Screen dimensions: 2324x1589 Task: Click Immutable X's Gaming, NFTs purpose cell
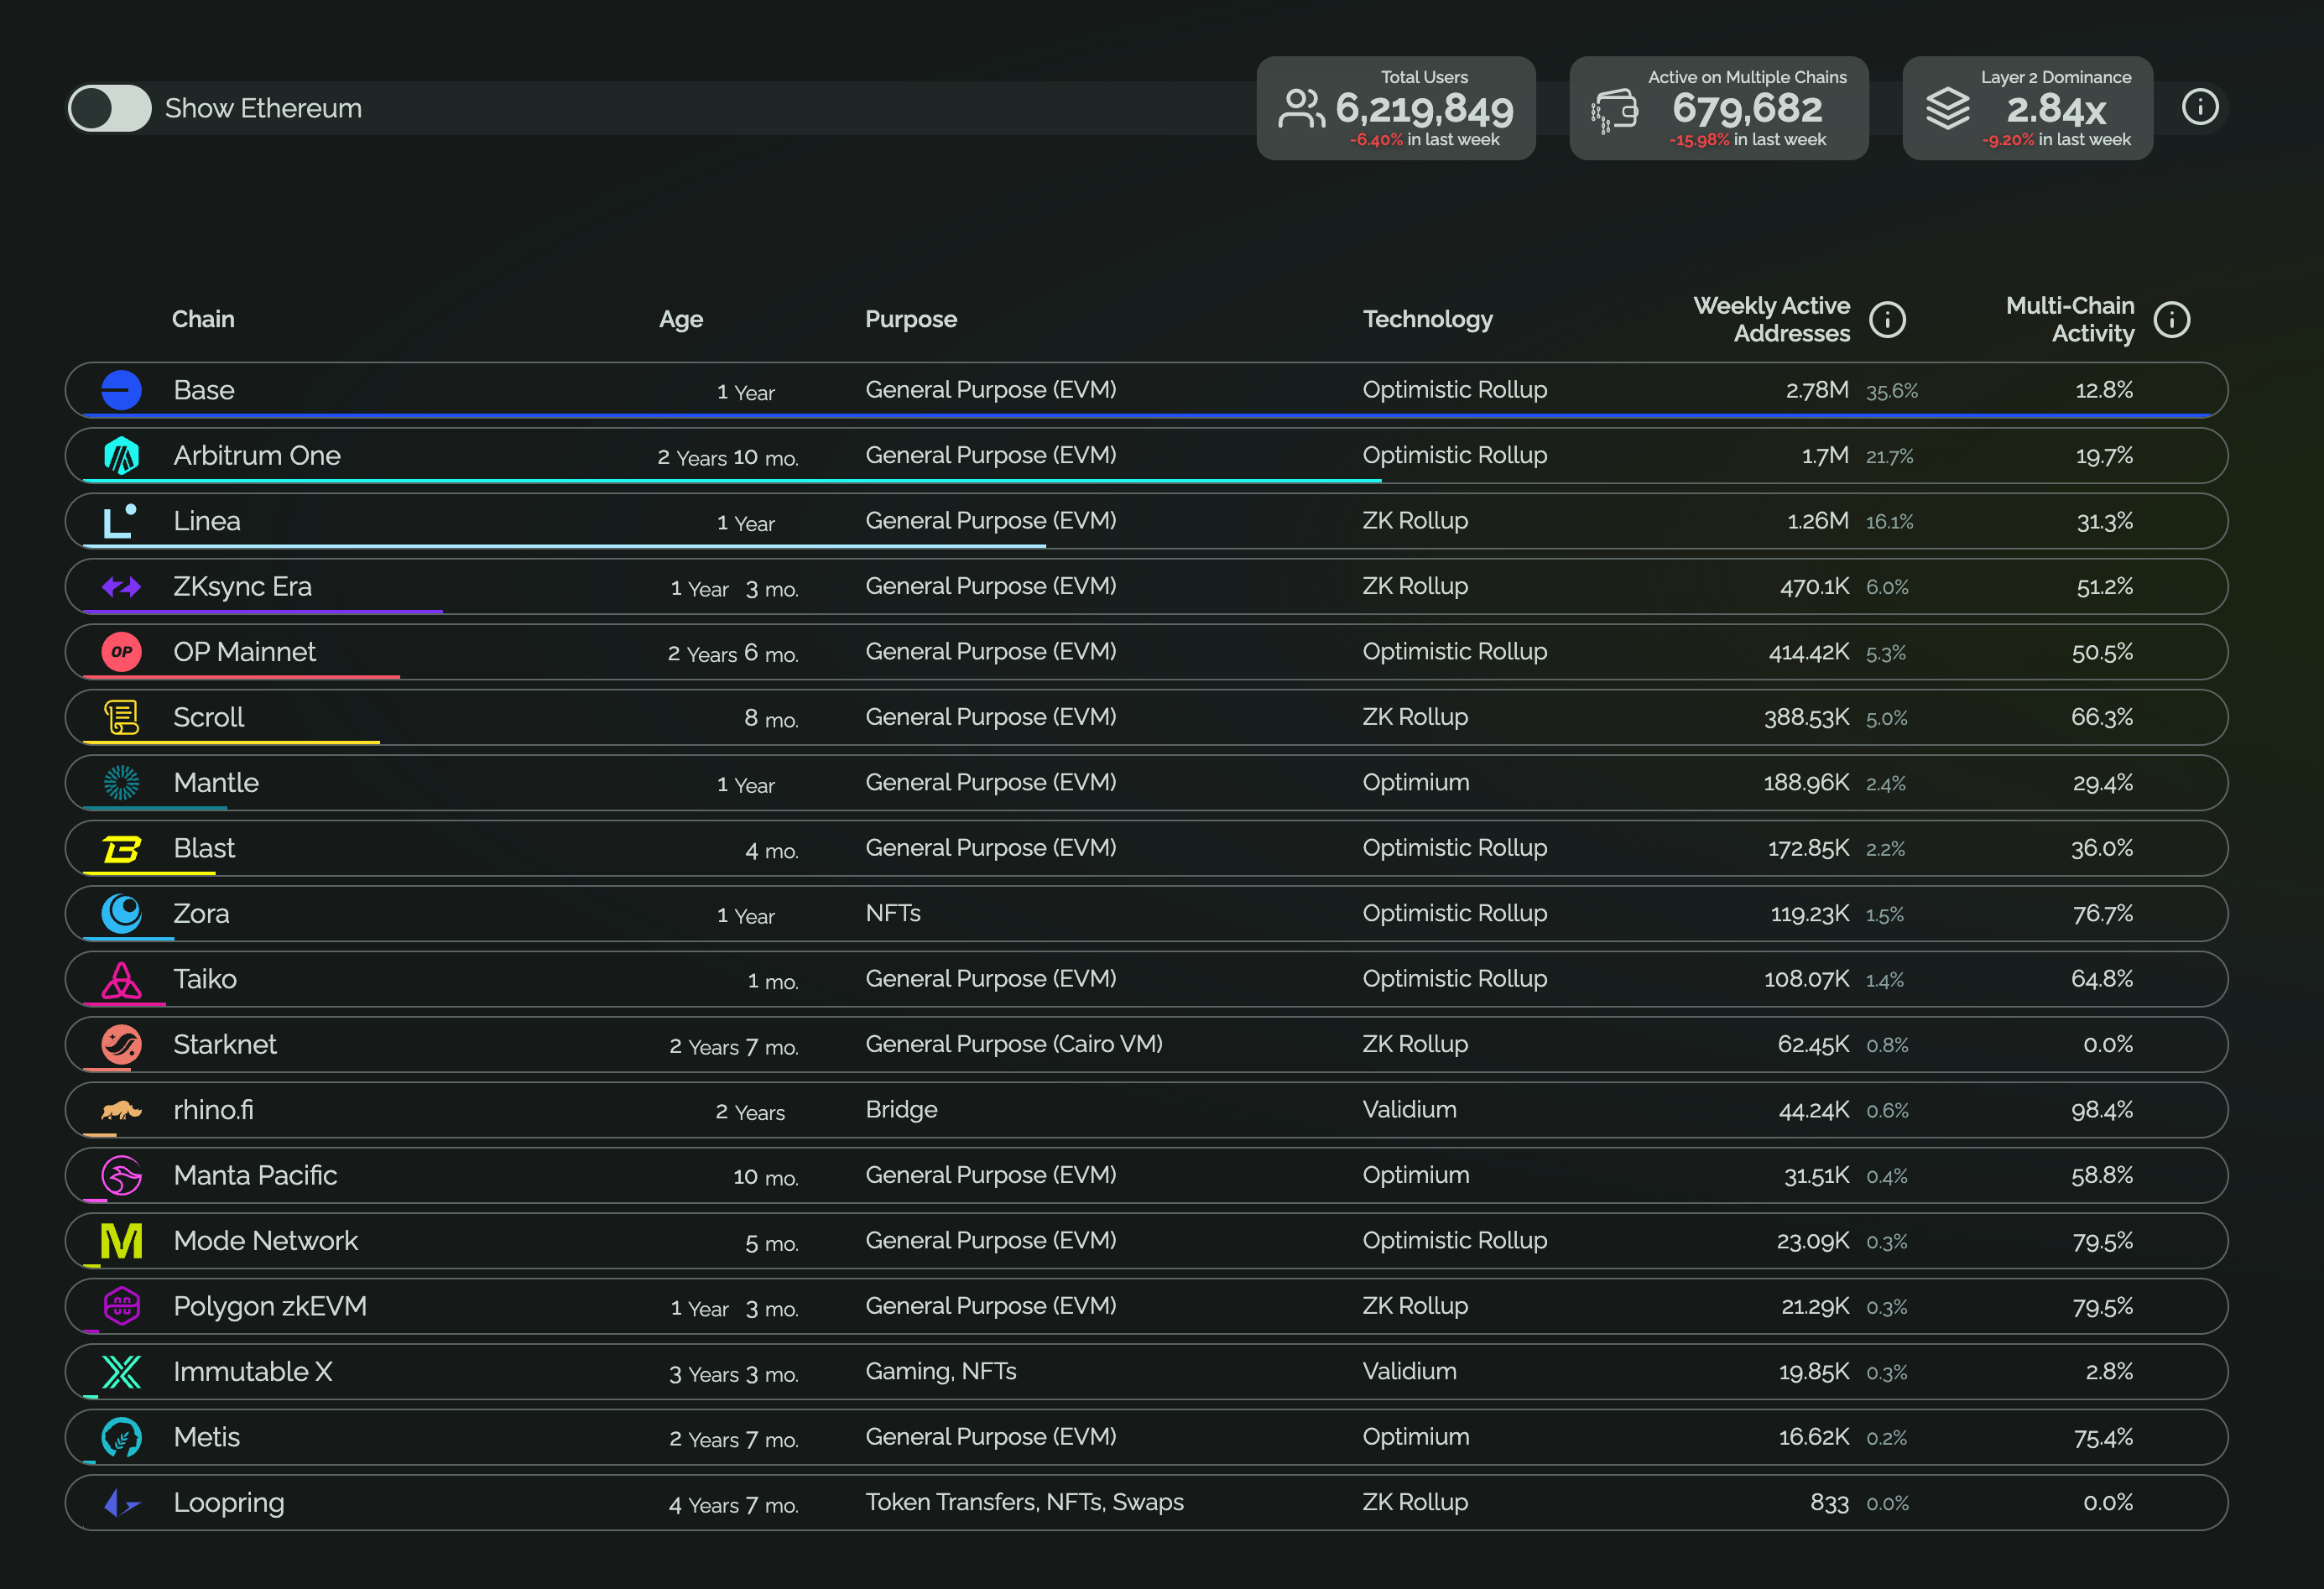tap(941, 1371)
